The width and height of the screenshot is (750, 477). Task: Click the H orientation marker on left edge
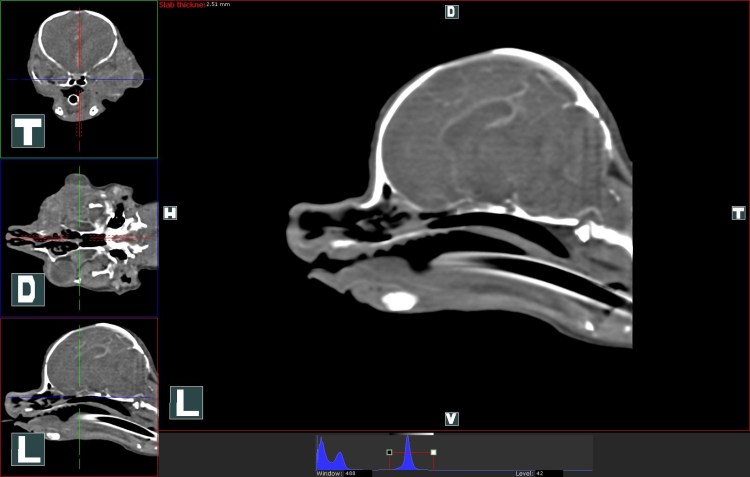tap(170, 213)
